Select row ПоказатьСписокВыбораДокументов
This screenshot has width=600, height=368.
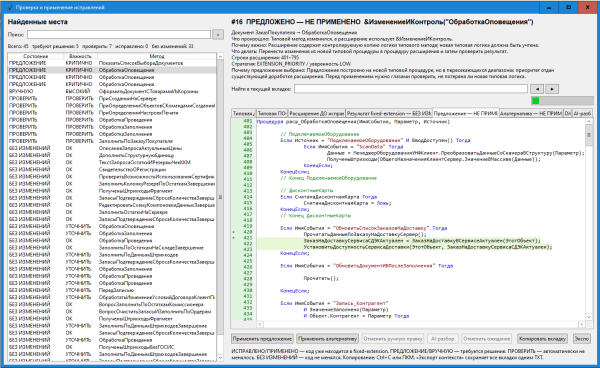(112, 63)
